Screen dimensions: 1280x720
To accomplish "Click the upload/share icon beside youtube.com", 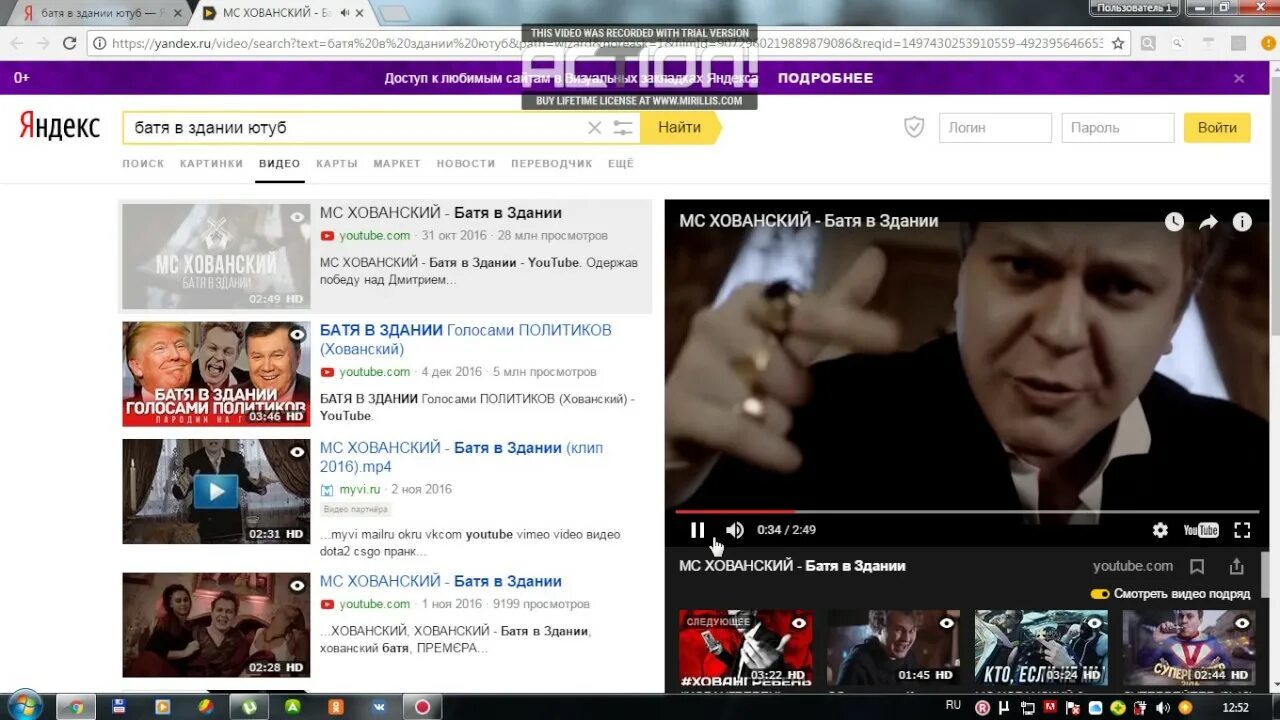I will coord(1237,566).
